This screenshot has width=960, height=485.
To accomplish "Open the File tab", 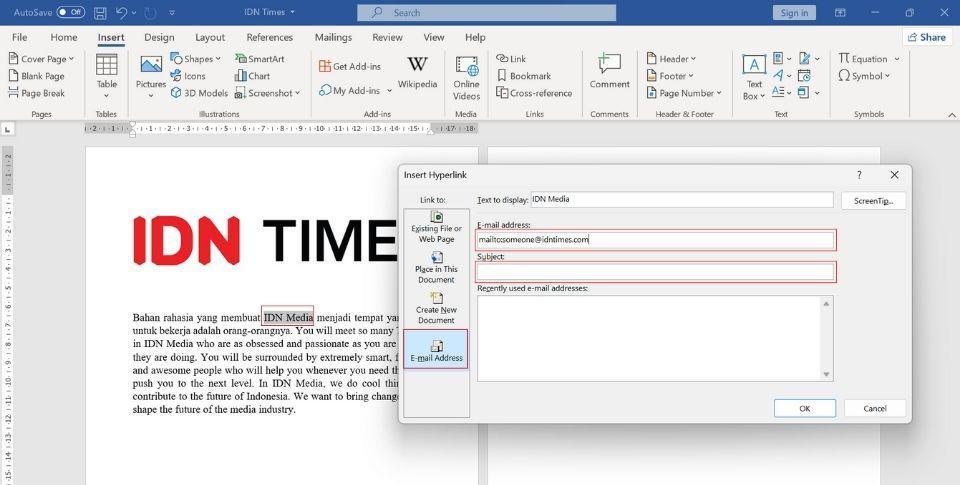I will point(20,37).
